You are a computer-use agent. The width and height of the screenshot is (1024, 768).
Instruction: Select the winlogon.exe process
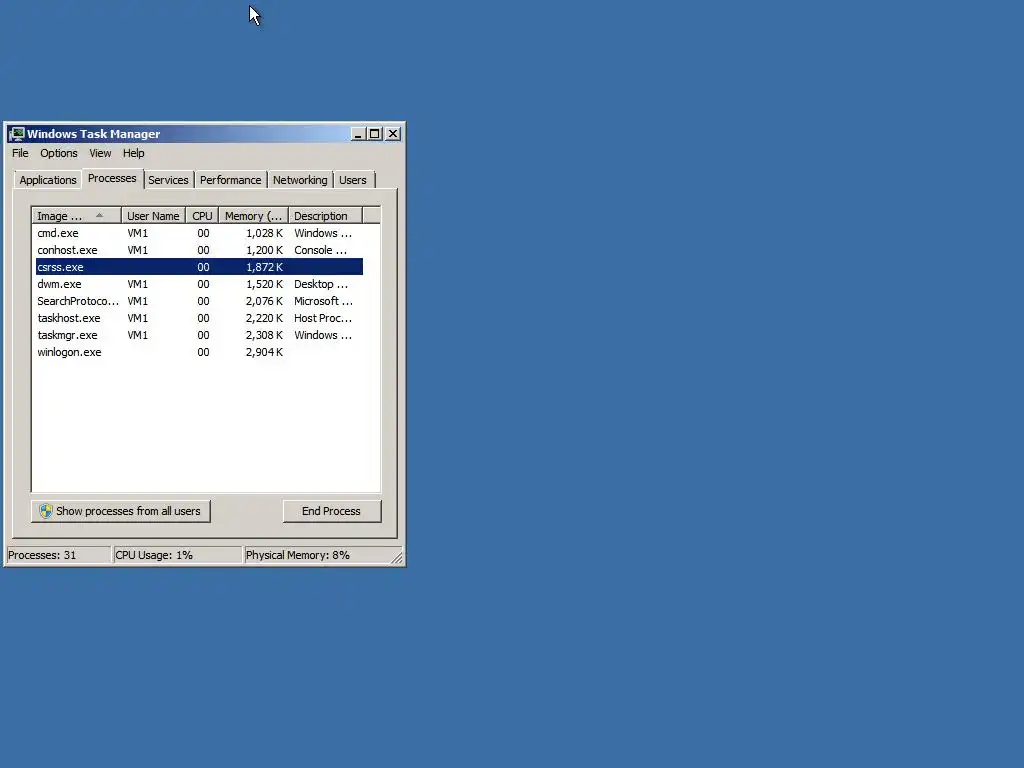pyautogui.click(x=199, y=352)
